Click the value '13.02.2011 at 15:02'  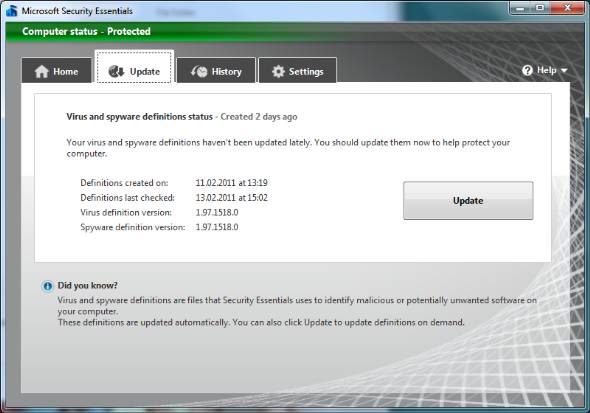point(232,197)
